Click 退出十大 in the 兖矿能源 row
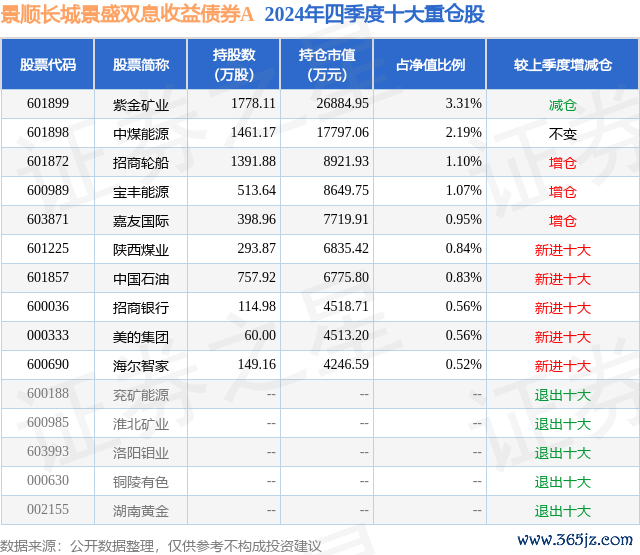 pos(562,395)
